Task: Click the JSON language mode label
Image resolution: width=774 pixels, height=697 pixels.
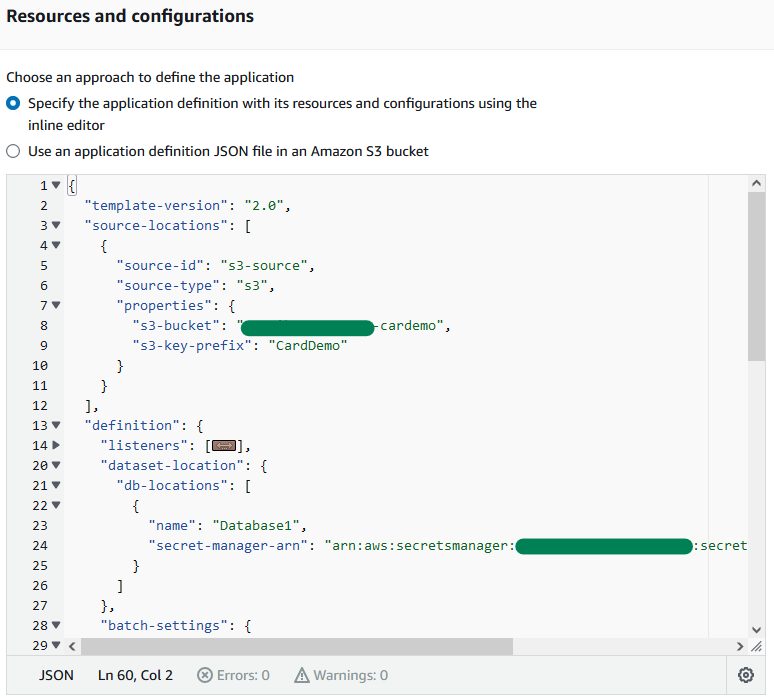Action: click(56, 675)
